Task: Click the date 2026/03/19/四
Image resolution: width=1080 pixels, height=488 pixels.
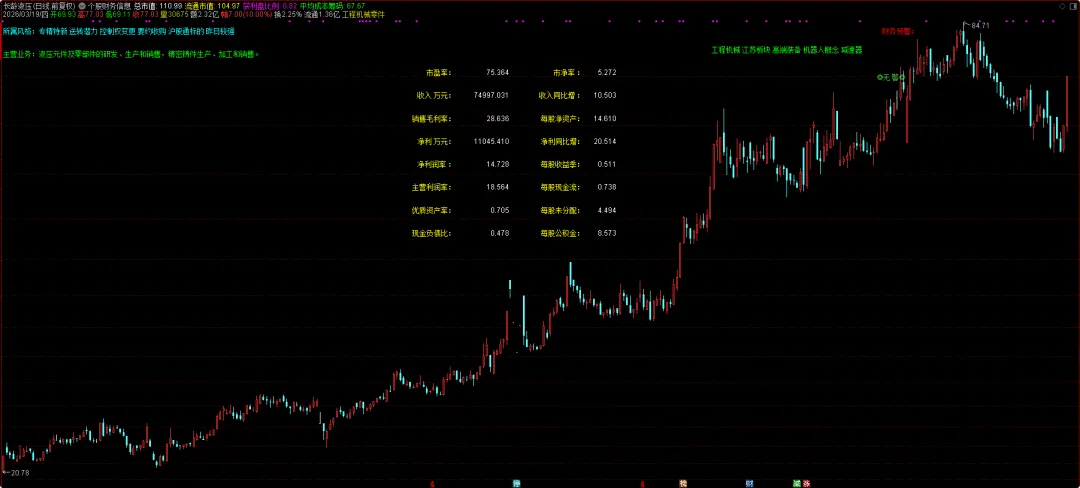Action: click(25, 14)
